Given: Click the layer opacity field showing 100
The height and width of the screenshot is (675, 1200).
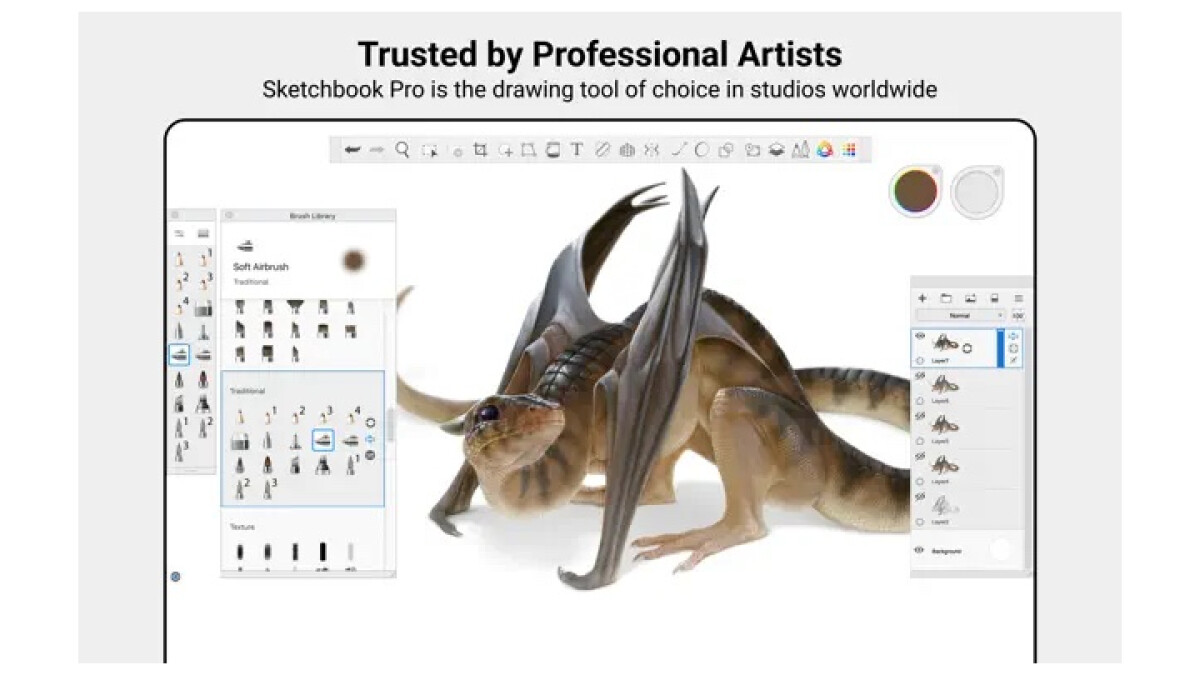Looking at the screenshot, I should (1017, 315).
